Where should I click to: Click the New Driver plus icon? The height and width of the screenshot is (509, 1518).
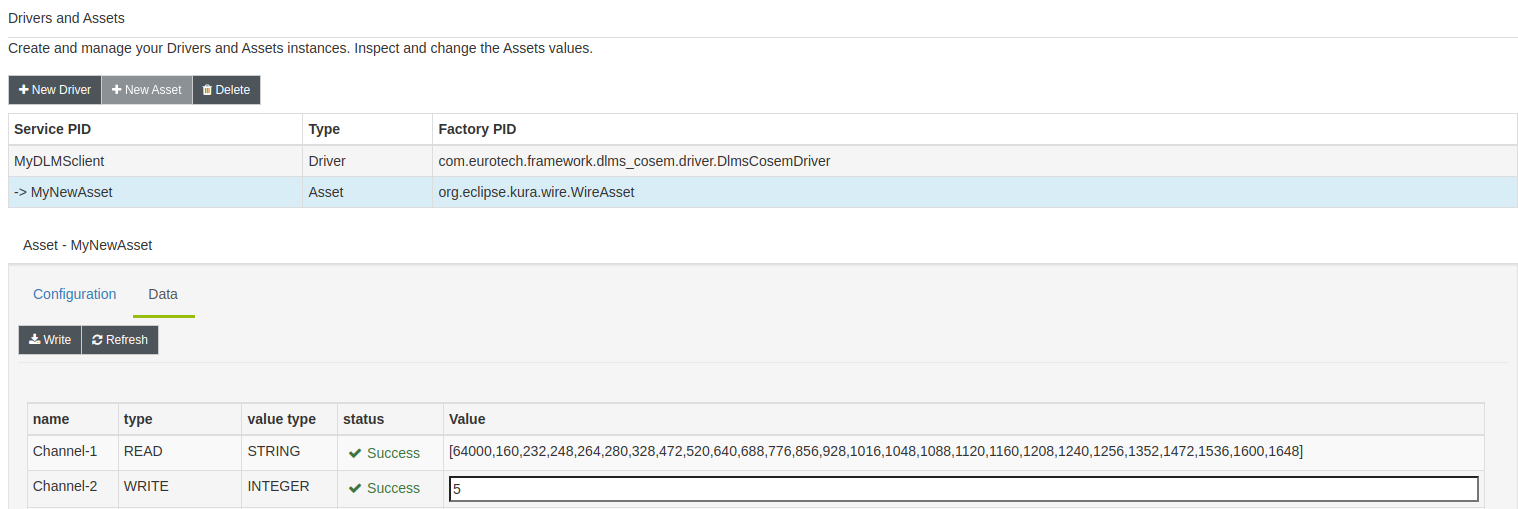click(23, 90)
